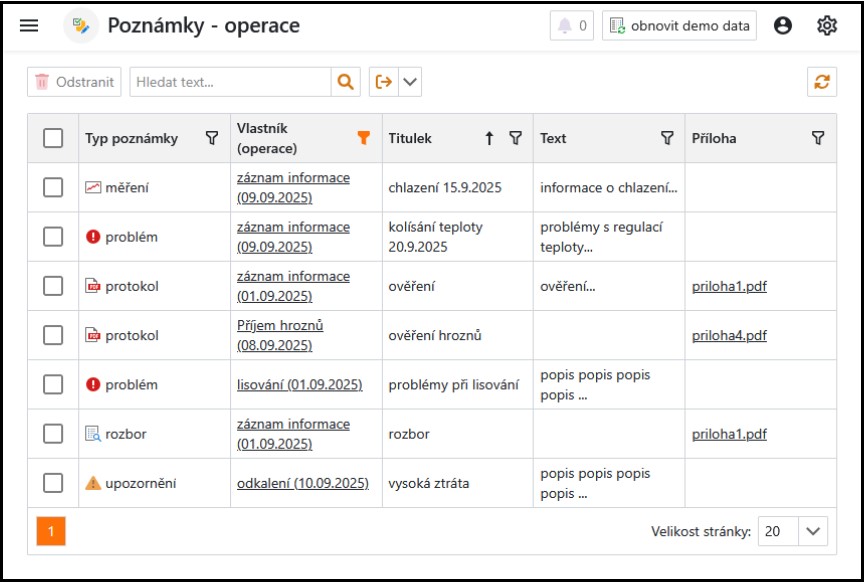Open the Příloha column filter
This screenshot has width=865, height=582.
click(x=818, y=138)
